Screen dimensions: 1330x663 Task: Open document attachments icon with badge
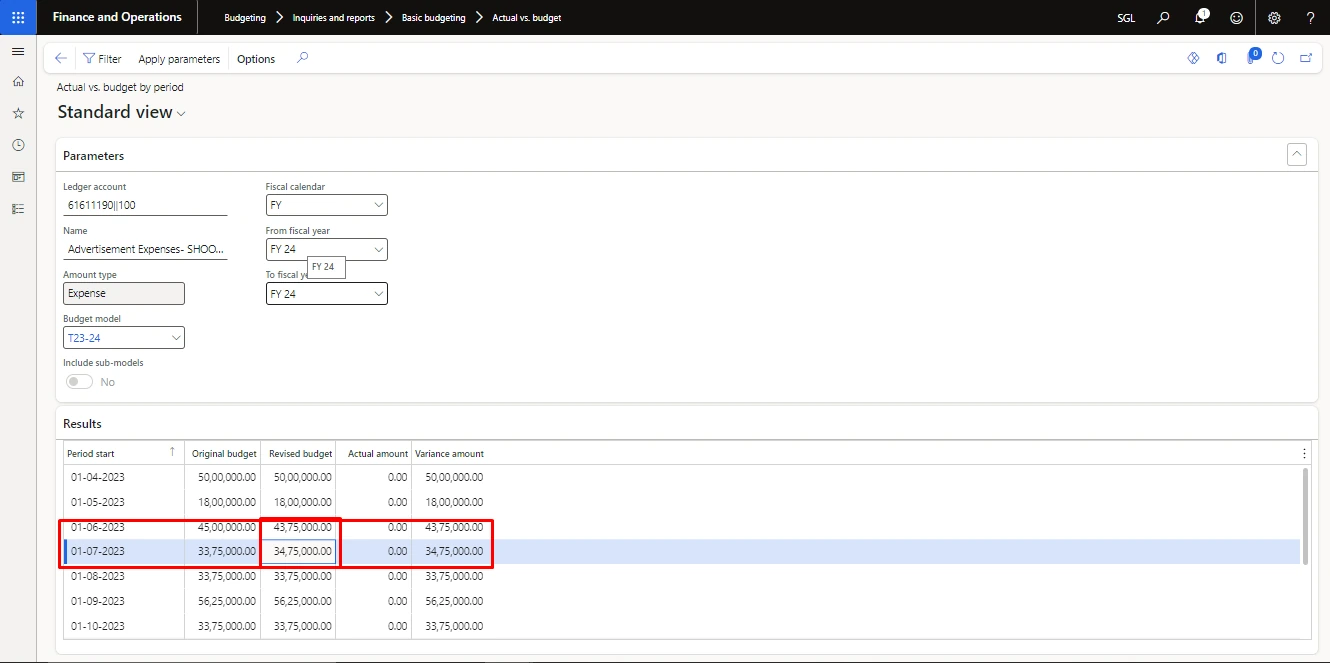(x=1251, y=57)
